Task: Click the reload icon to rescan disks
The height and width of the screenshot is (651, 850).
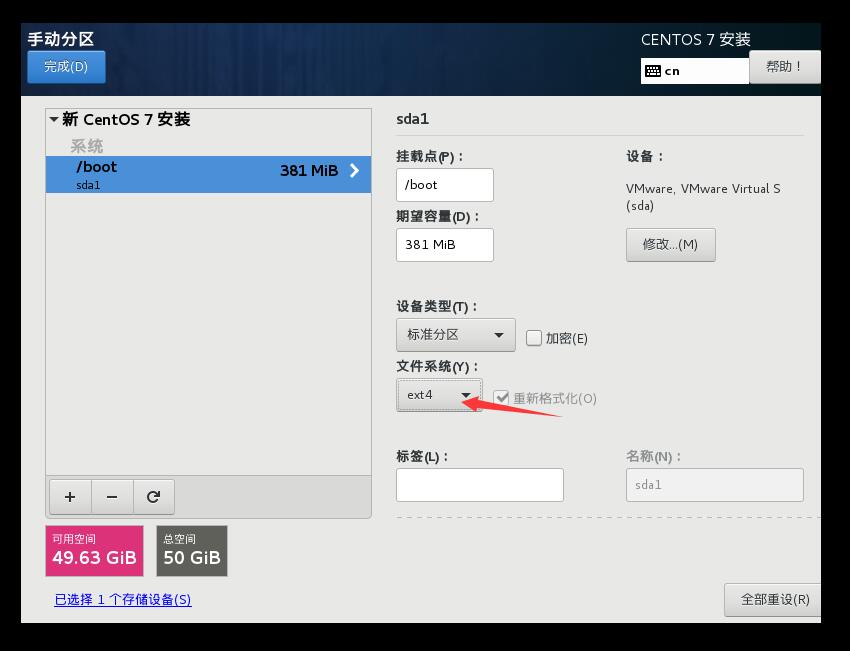Action: 154,496
